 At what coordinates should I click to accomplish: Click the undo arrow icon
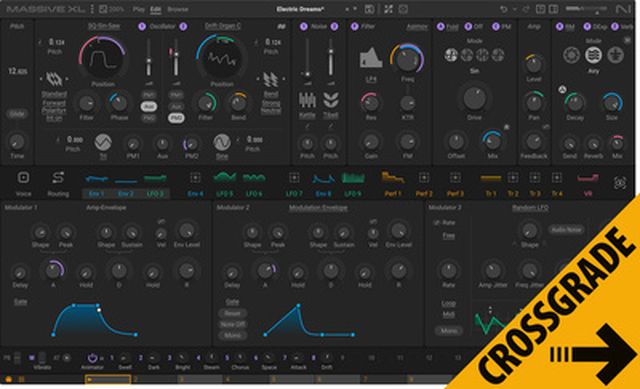click(x=504, y=9)
